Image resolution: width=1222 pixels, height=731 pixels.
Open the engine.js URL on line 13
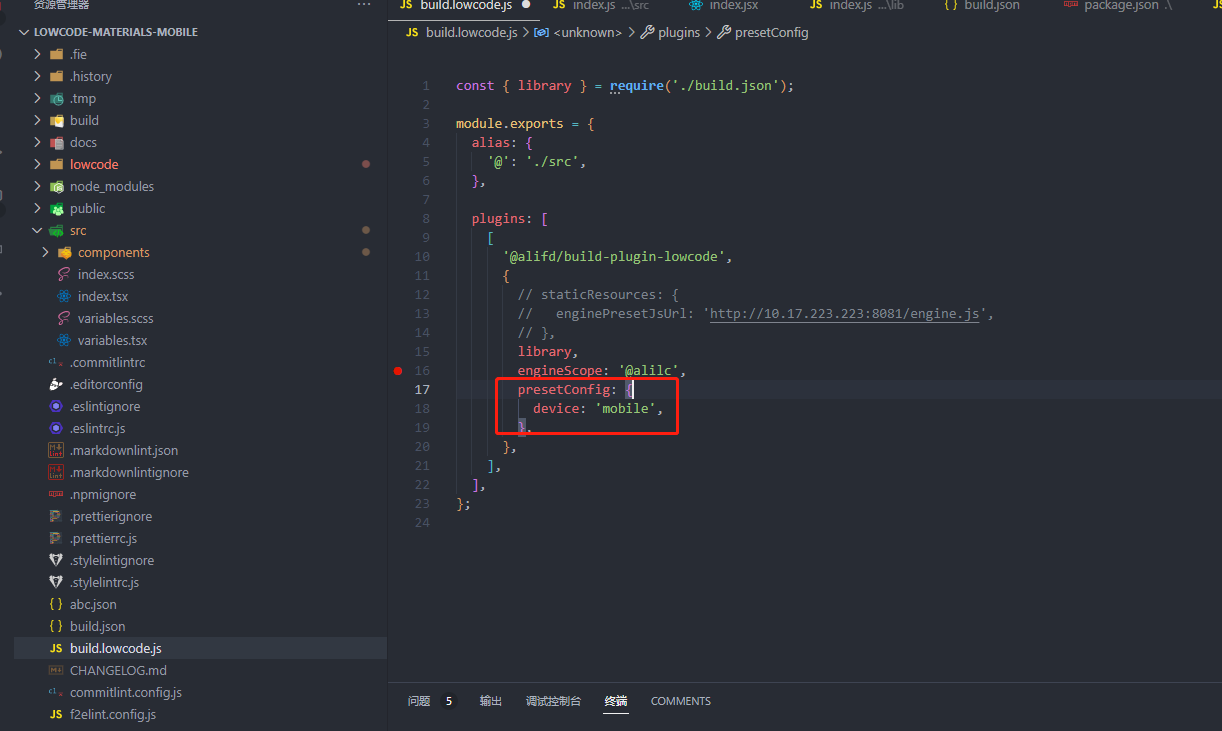pyautogui.click(x=845, y=313)
